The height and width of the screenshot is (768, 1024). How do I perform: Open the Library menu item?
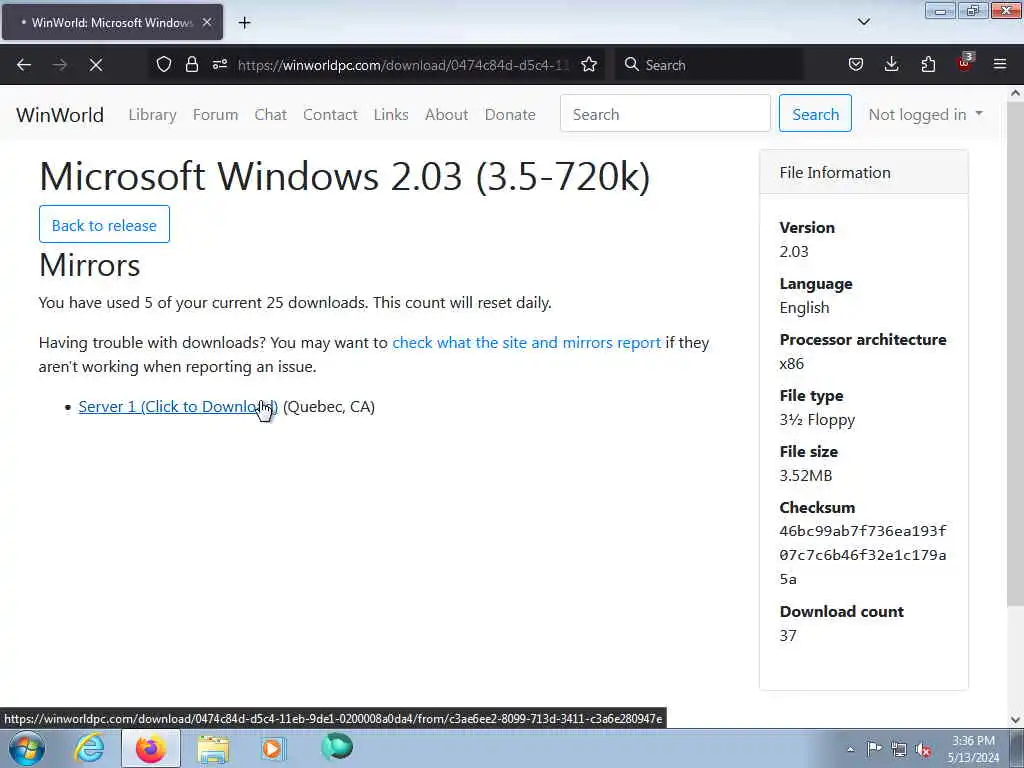(152, 115)
